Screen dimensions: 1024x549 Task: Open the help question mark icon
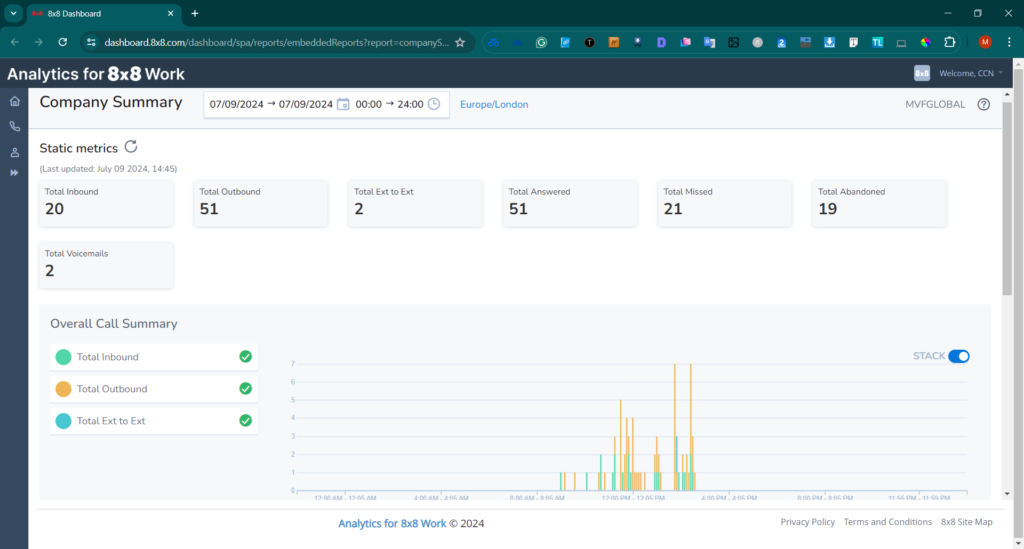tap(983, 104)
